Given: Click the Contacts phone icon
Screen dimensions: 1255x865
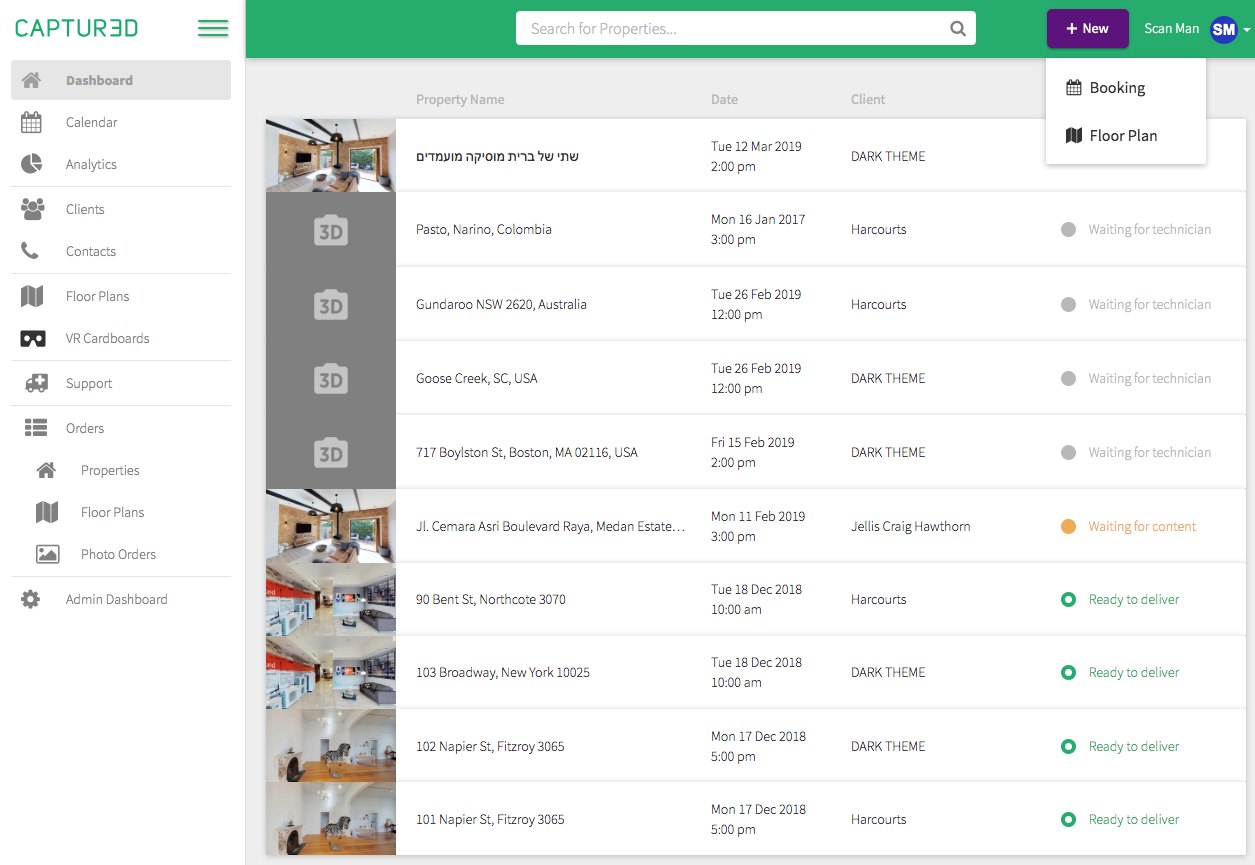Looking at the screenshot, I should click(30, 251).
